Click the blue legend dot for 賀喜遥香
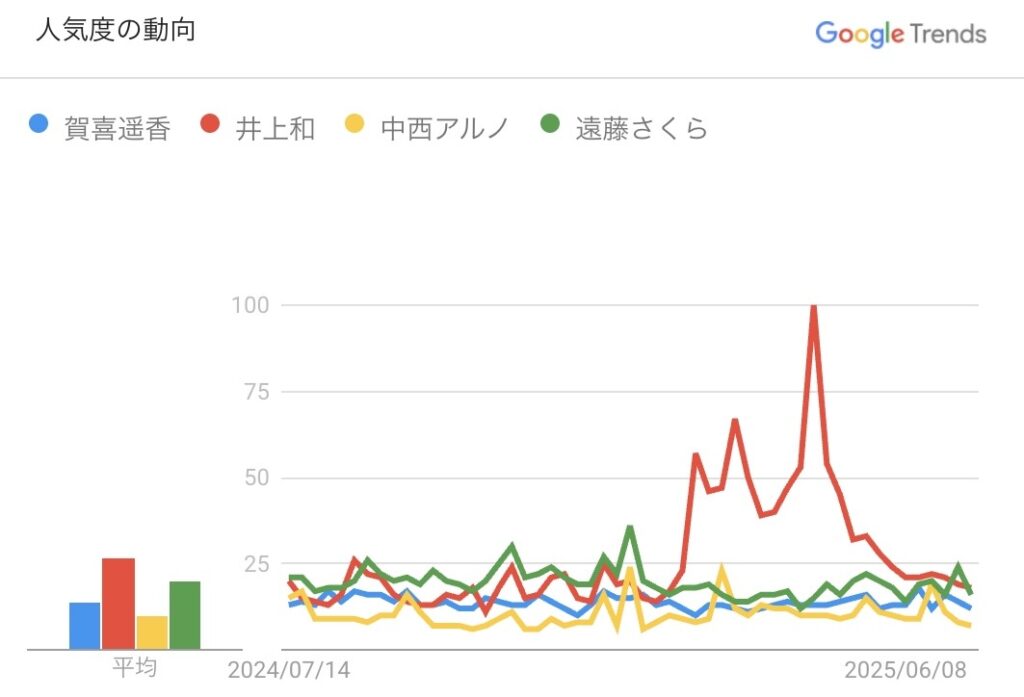The image size is (1024, 697). coord(39,123)
